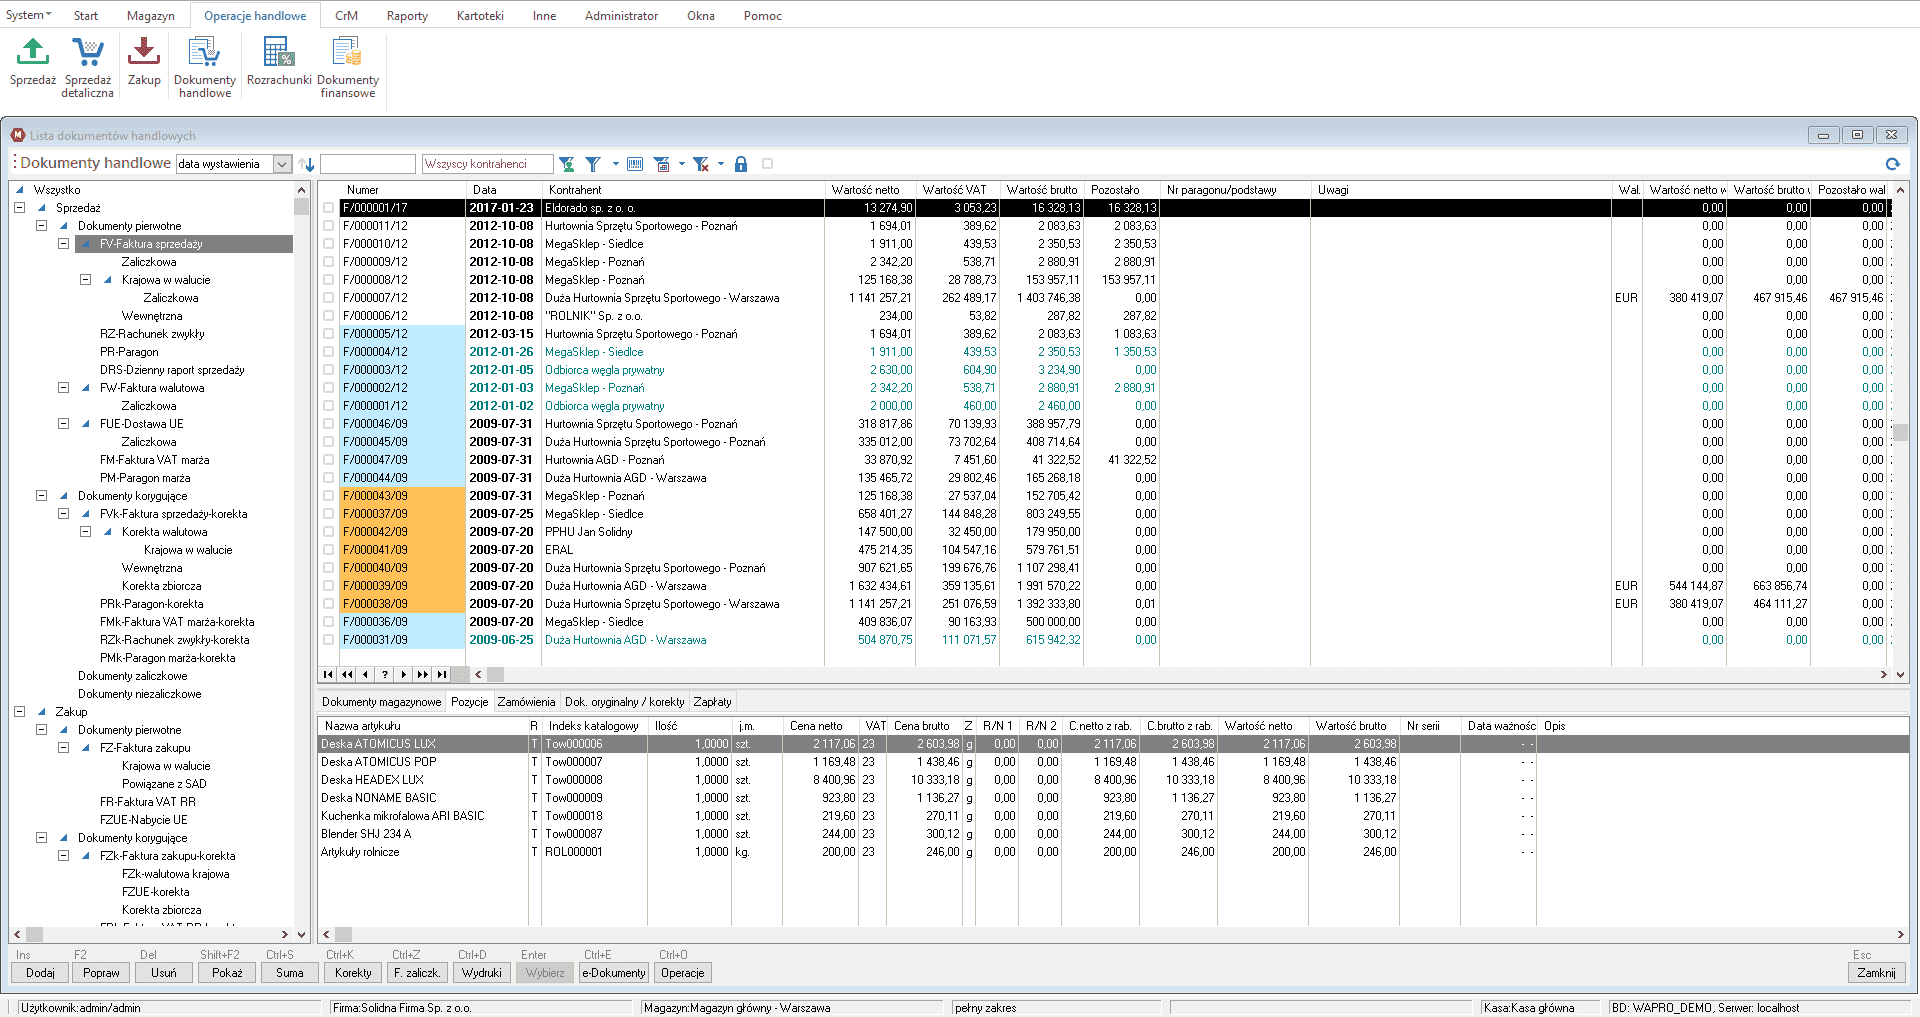Collapse Dokumenty pierwotne under Sprzedaż

(41, 226)
